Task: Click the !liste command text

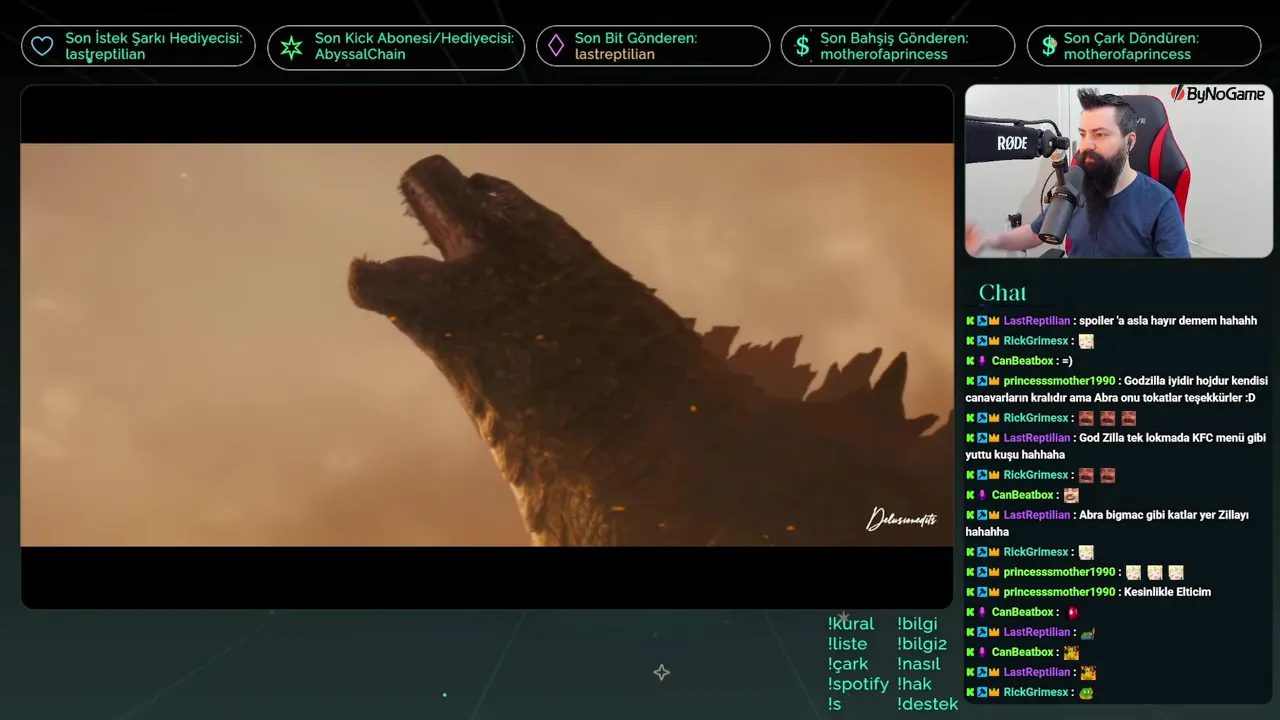Action: 848,644
